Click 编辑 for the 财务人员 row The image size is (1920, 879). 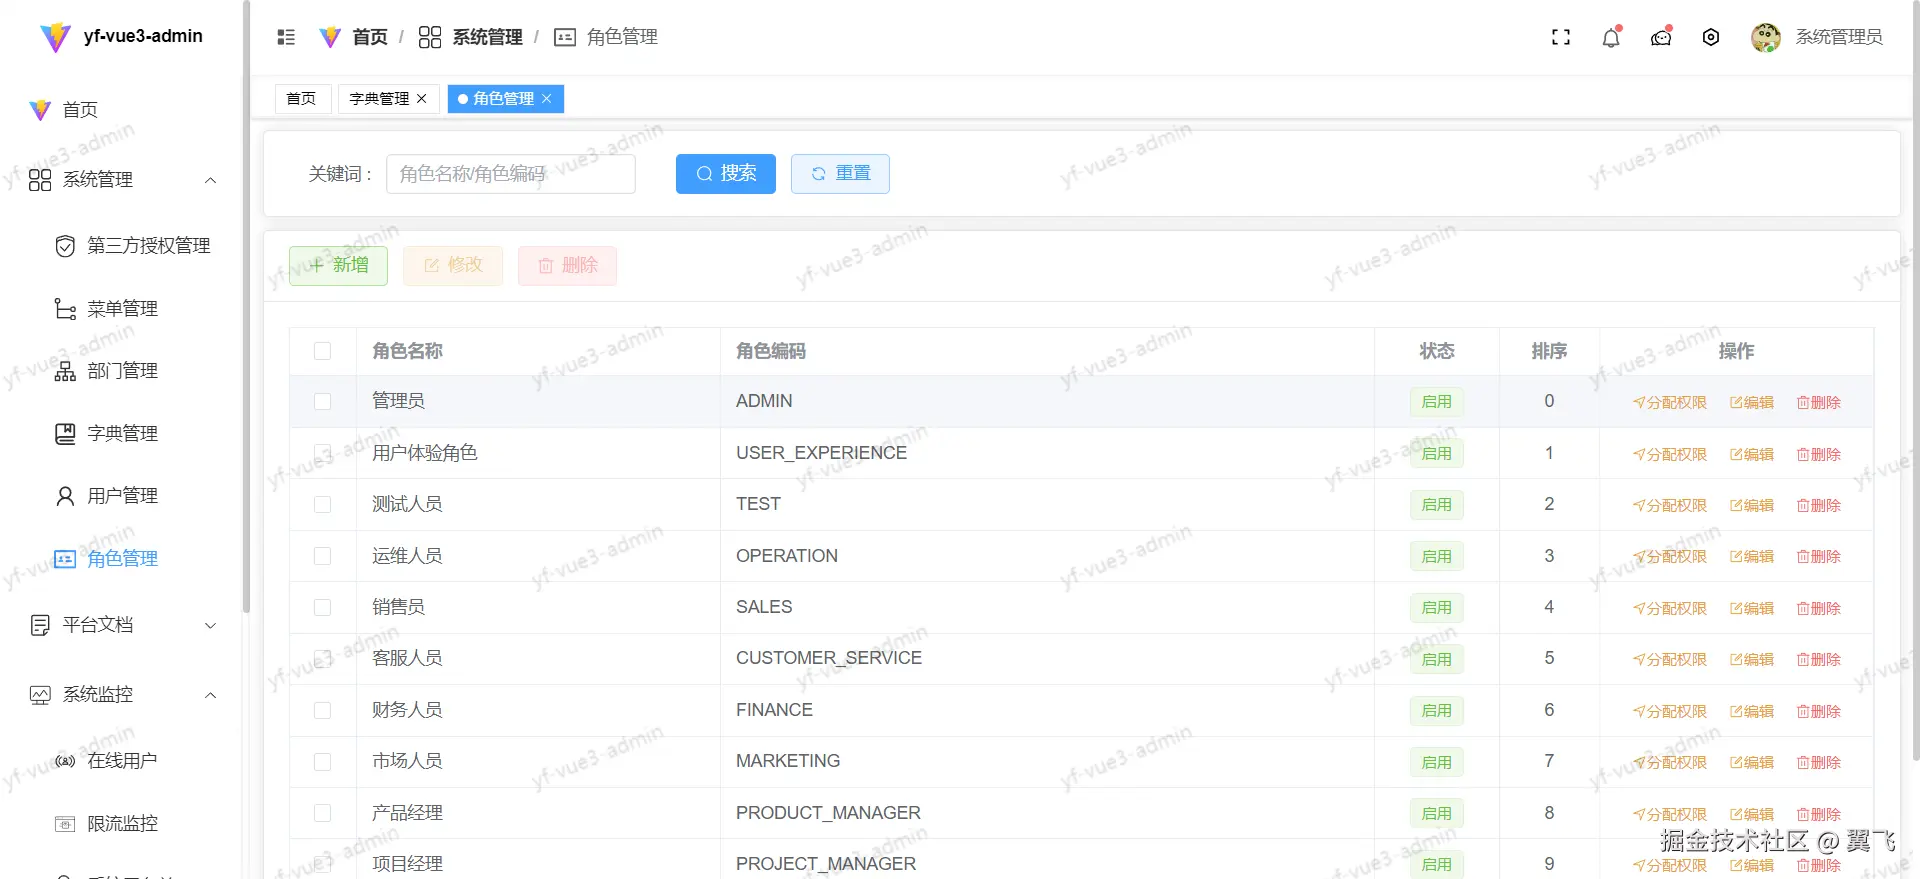(x=1752, y=711)
